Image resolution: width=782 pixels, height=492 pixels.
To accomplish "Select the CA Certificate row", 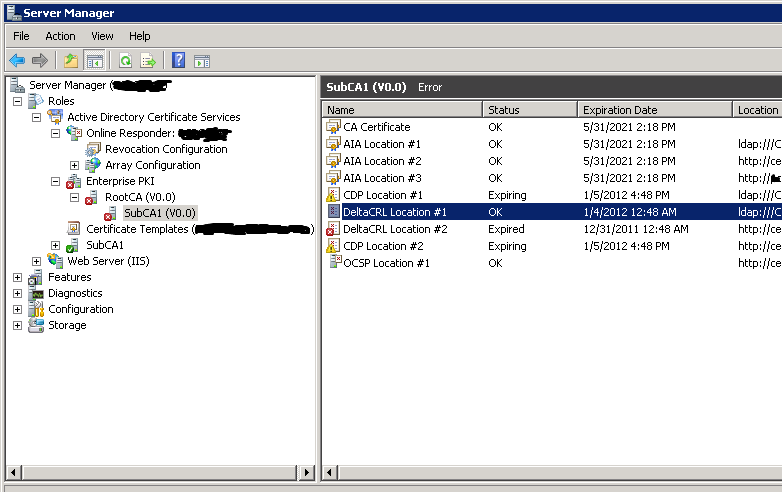I will click(552, 127).
